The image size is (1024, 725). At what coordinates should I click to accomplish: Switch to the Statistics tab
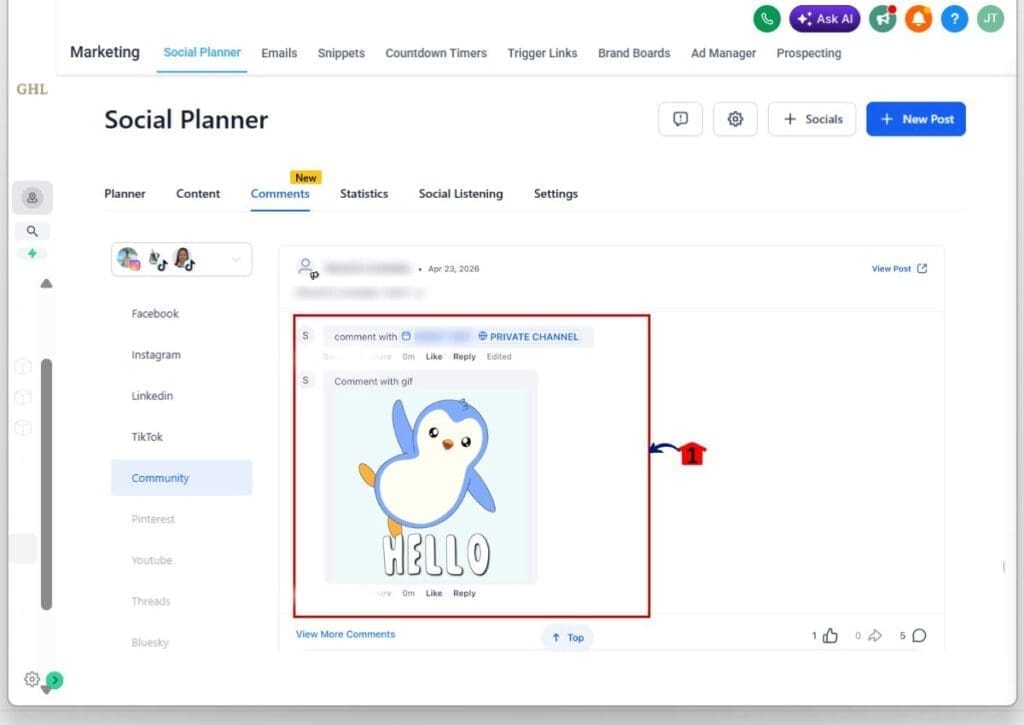(x=364, y=194)
